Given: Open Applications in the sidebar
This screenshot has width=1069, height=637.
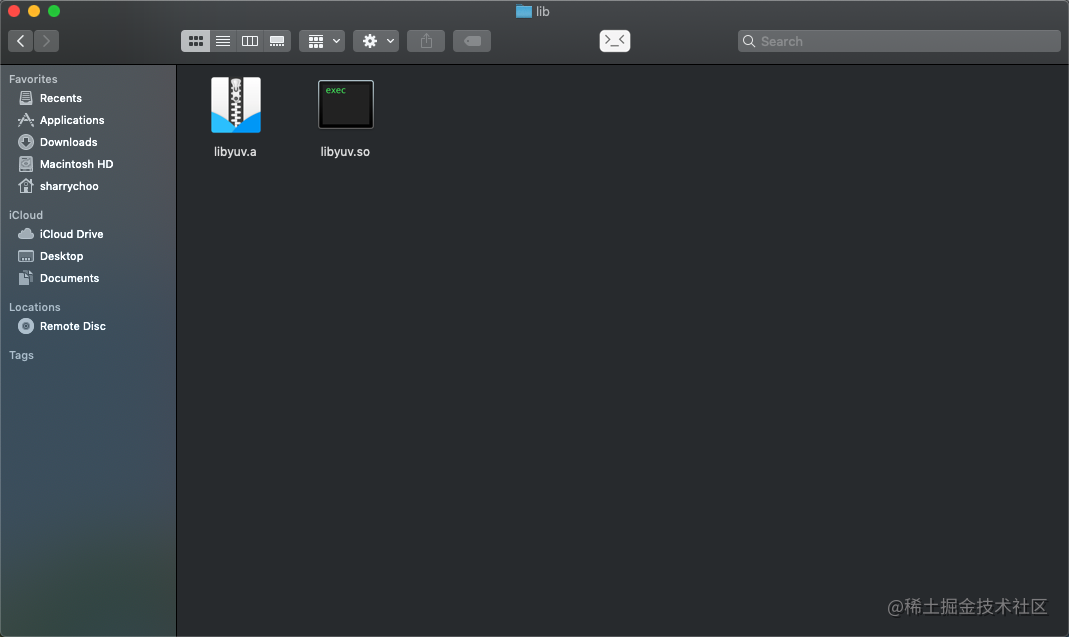Looking at the screenshot, I should 71,120.
